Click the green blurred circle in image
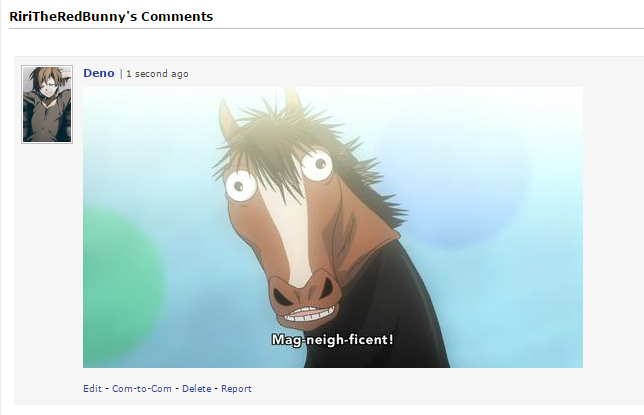The image size is (644, 415). [121, 286]
